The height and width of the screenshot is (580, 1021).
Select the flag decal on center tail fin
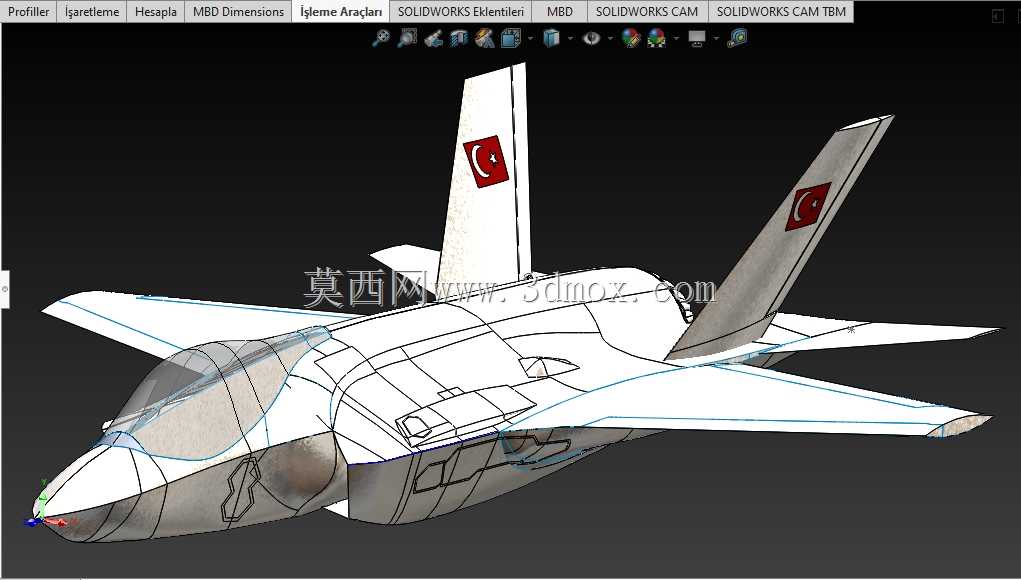coord(486,161)
